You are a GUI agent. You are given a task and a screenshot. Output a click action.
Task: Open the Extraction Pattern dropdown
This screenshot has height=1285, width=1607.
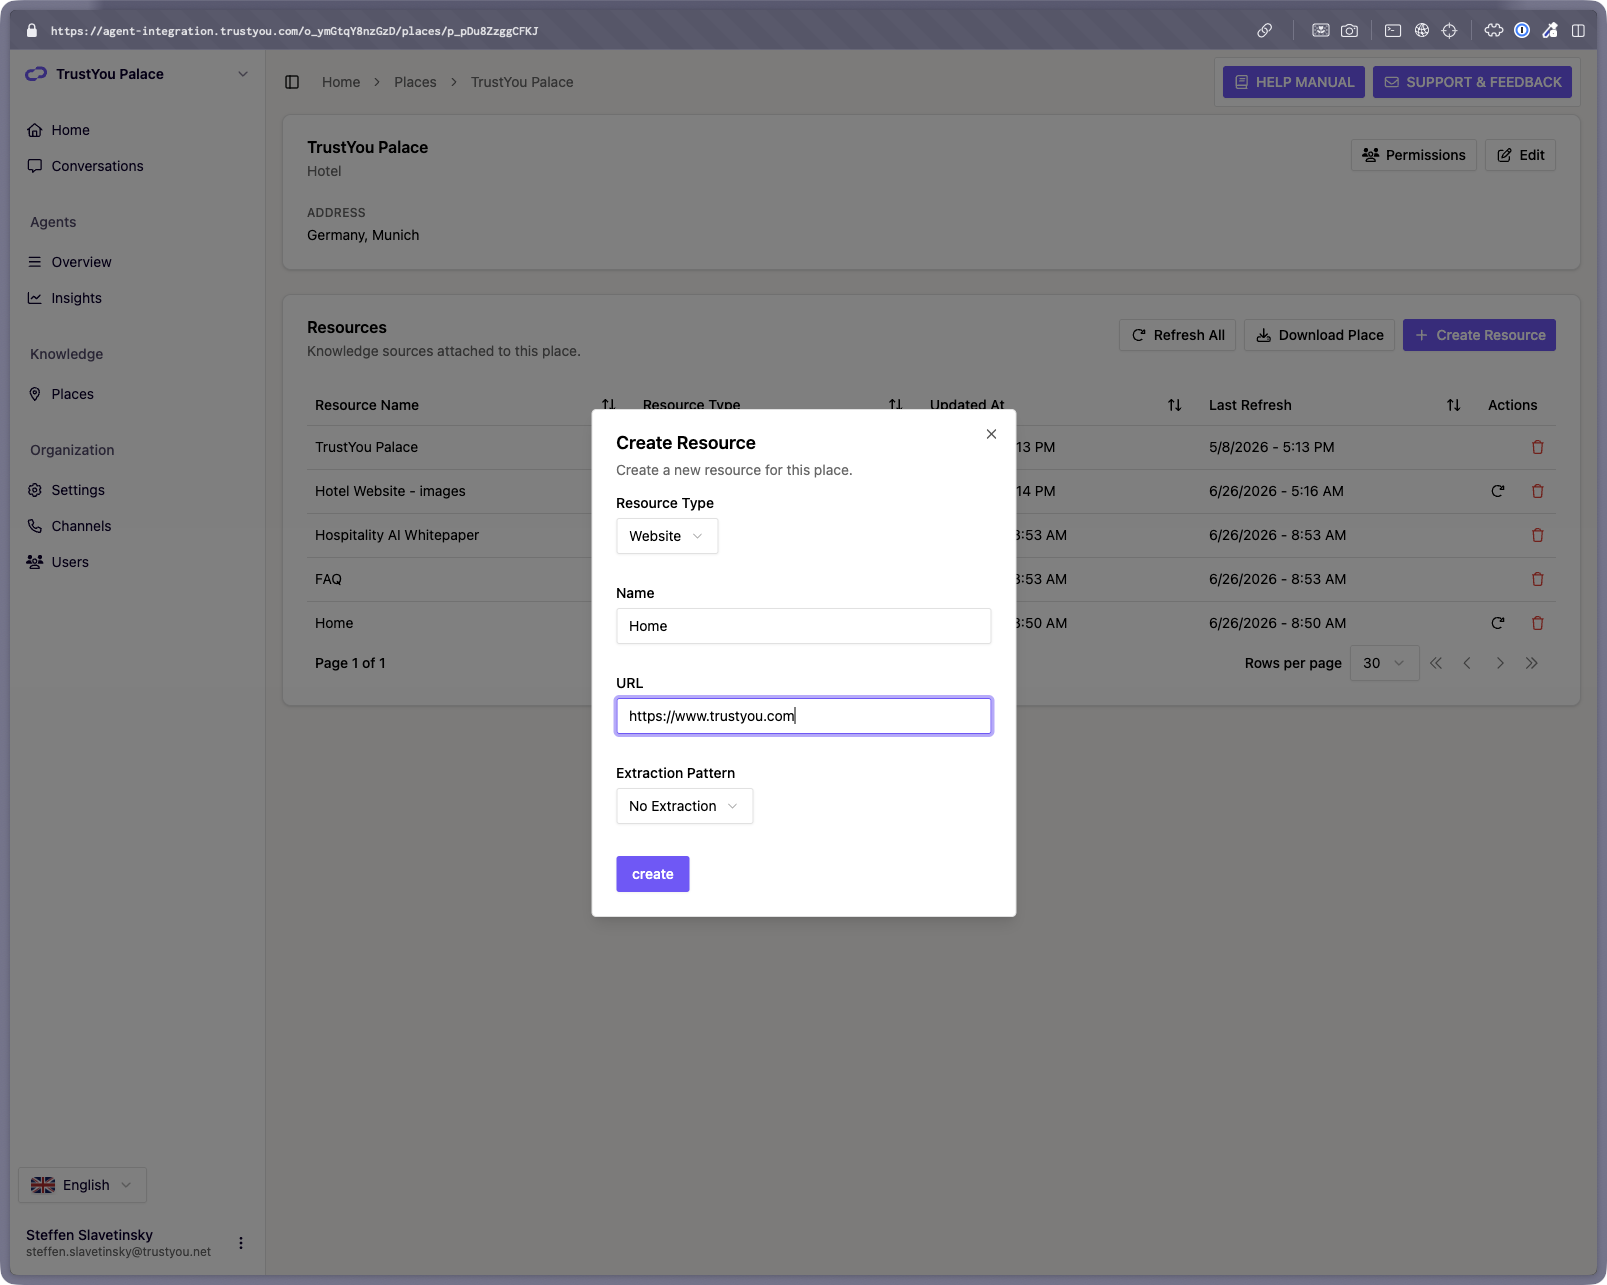click(x=684, y=806)
